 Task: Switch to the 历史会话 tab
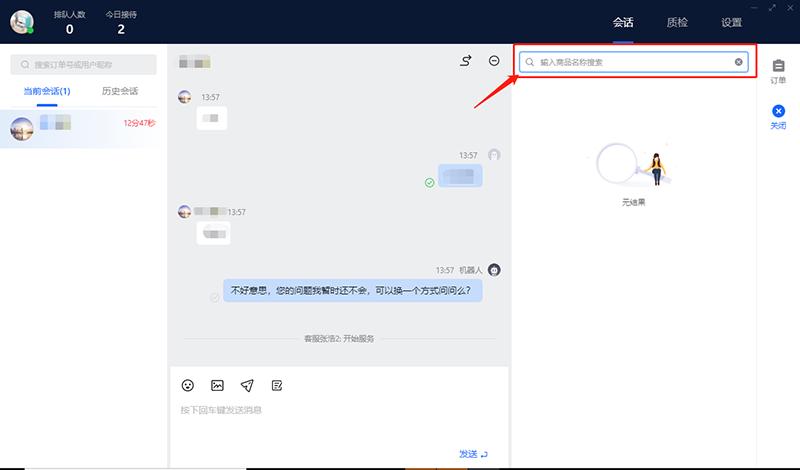120,91
